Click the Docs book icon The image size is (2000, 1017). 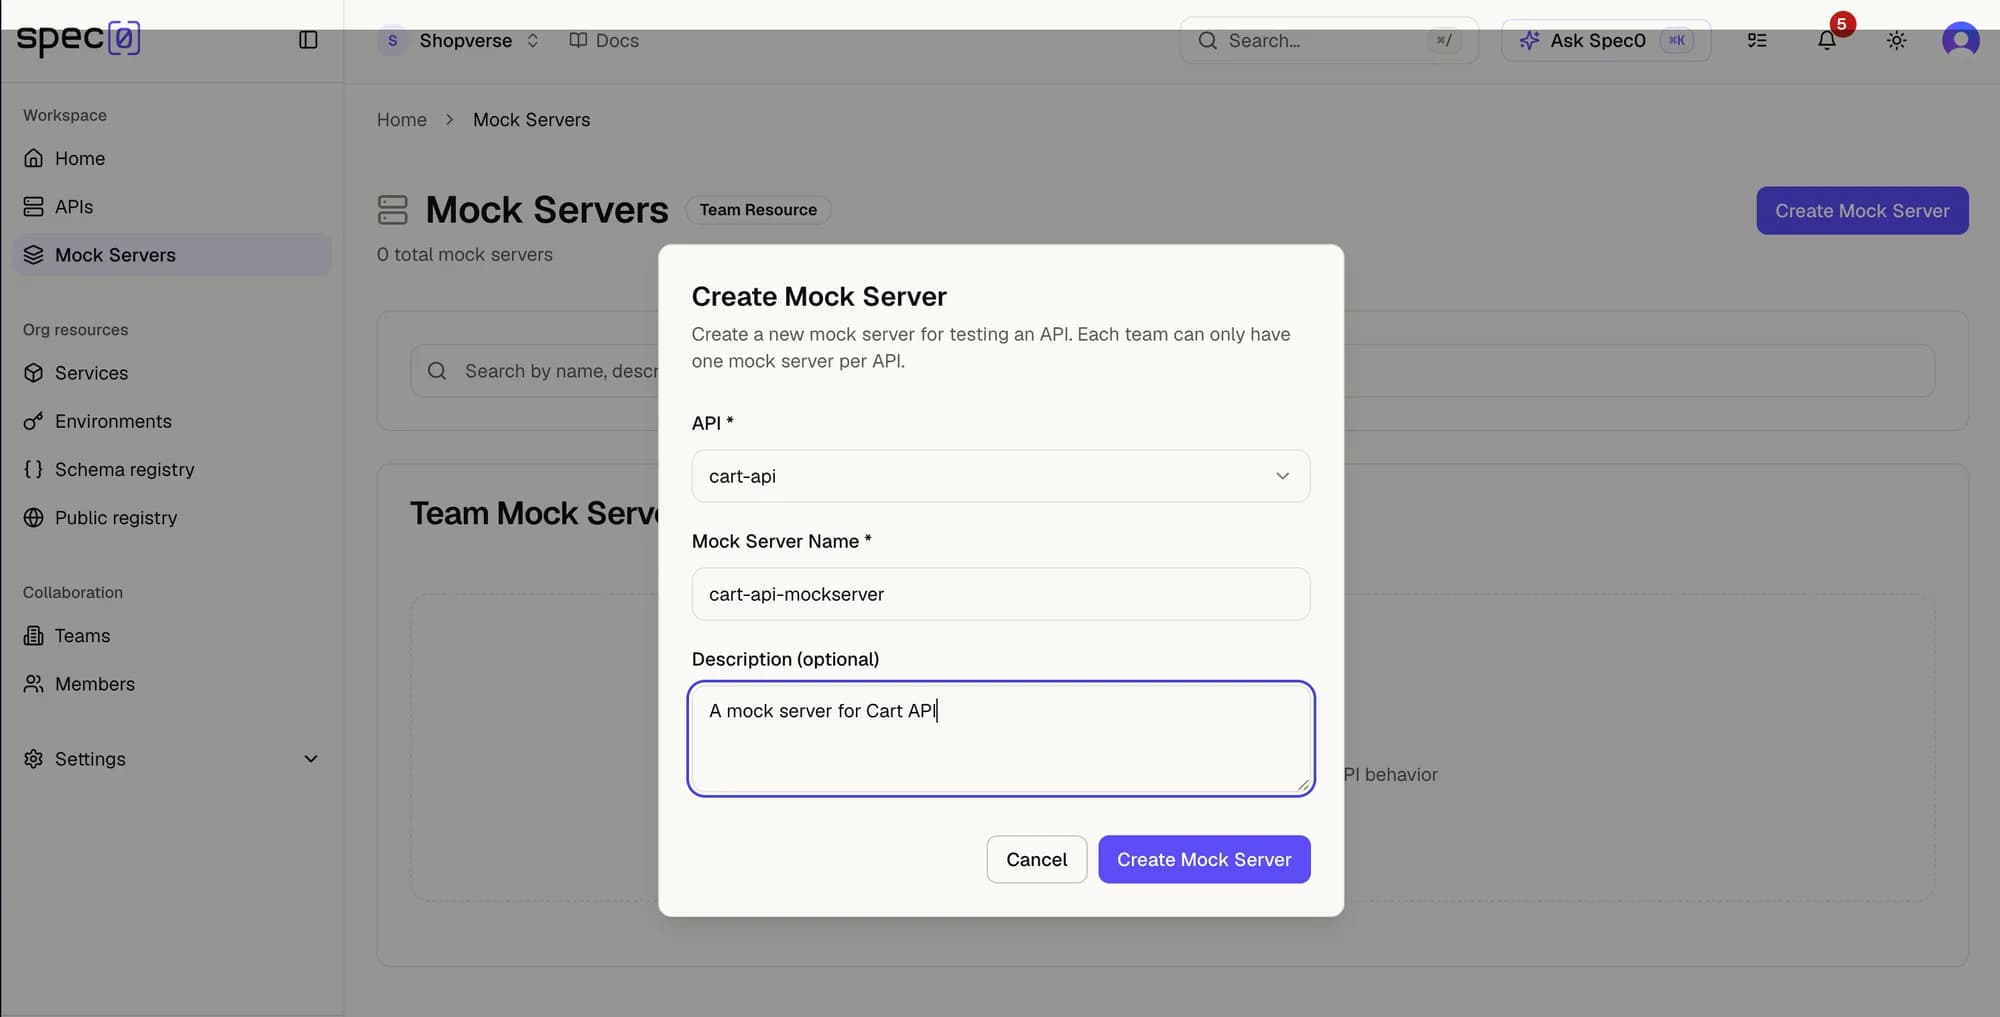(578, 40)
